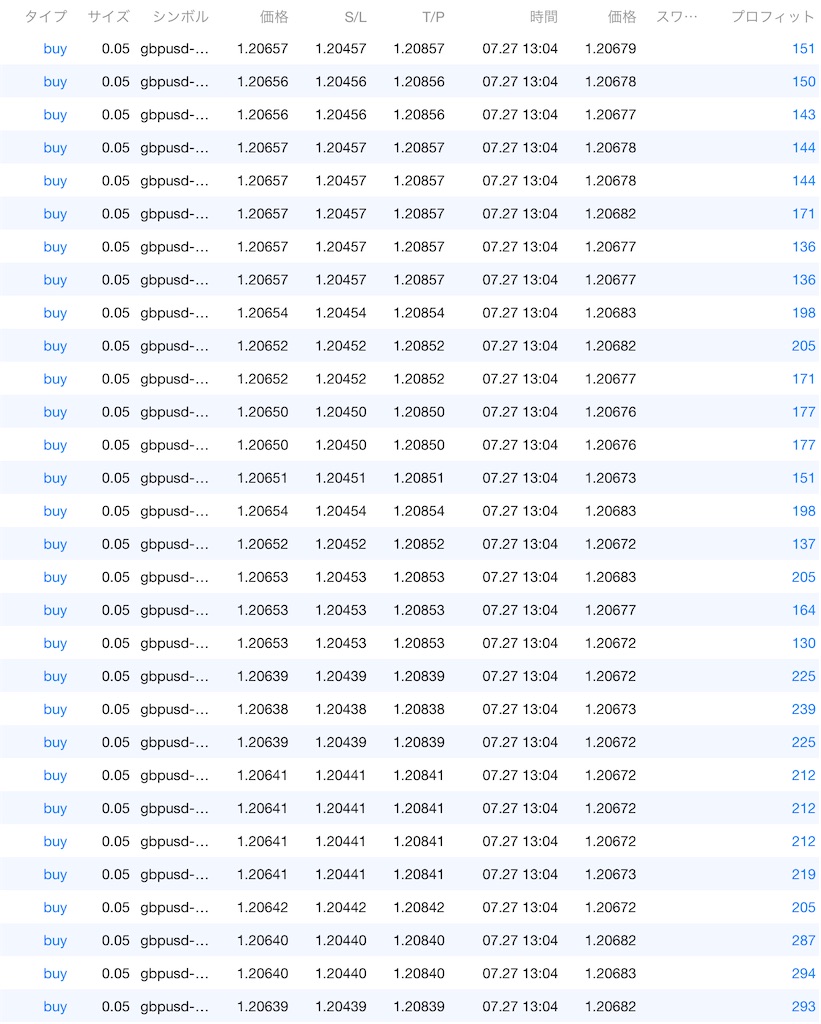Screen dimensions: 821x1024
Task: Click the 価格 header right of 時間
Action: click(x=622, y=16)
